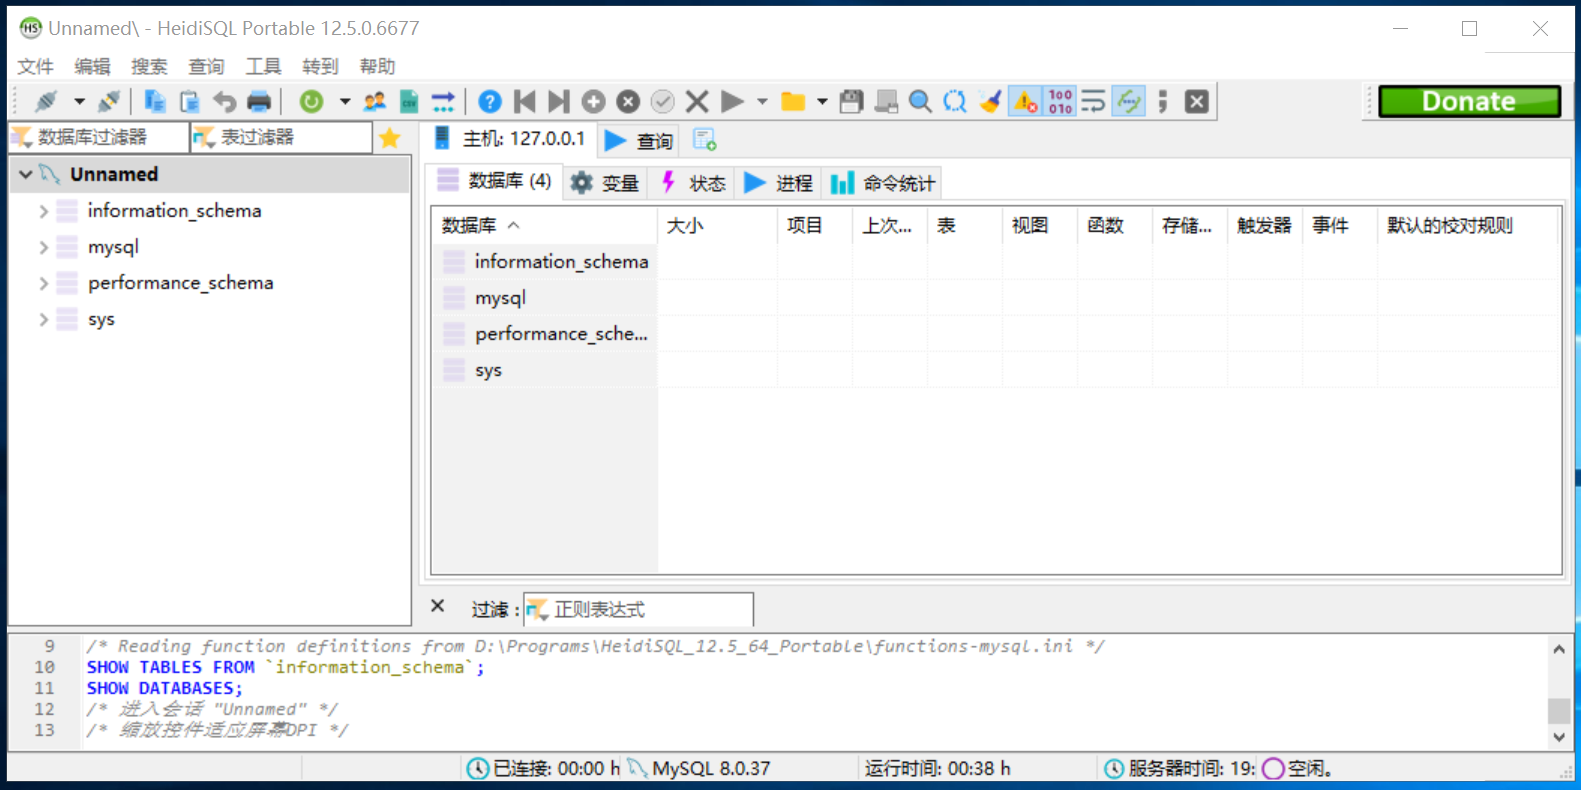Screen dimensions: 1581x790
Task: Click the Save as snippet icon
Action: pos(886,101)
